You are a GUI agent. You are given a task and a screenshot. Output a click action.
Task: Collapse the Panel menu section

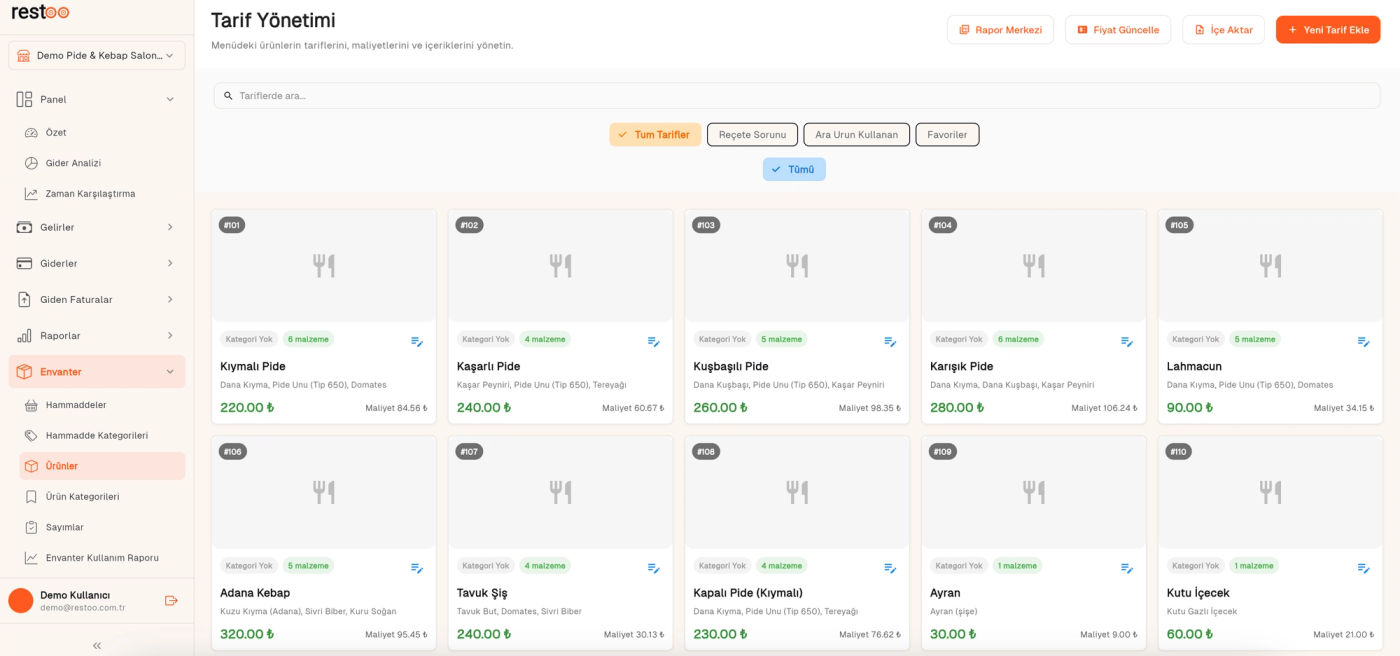pos(97,99)
